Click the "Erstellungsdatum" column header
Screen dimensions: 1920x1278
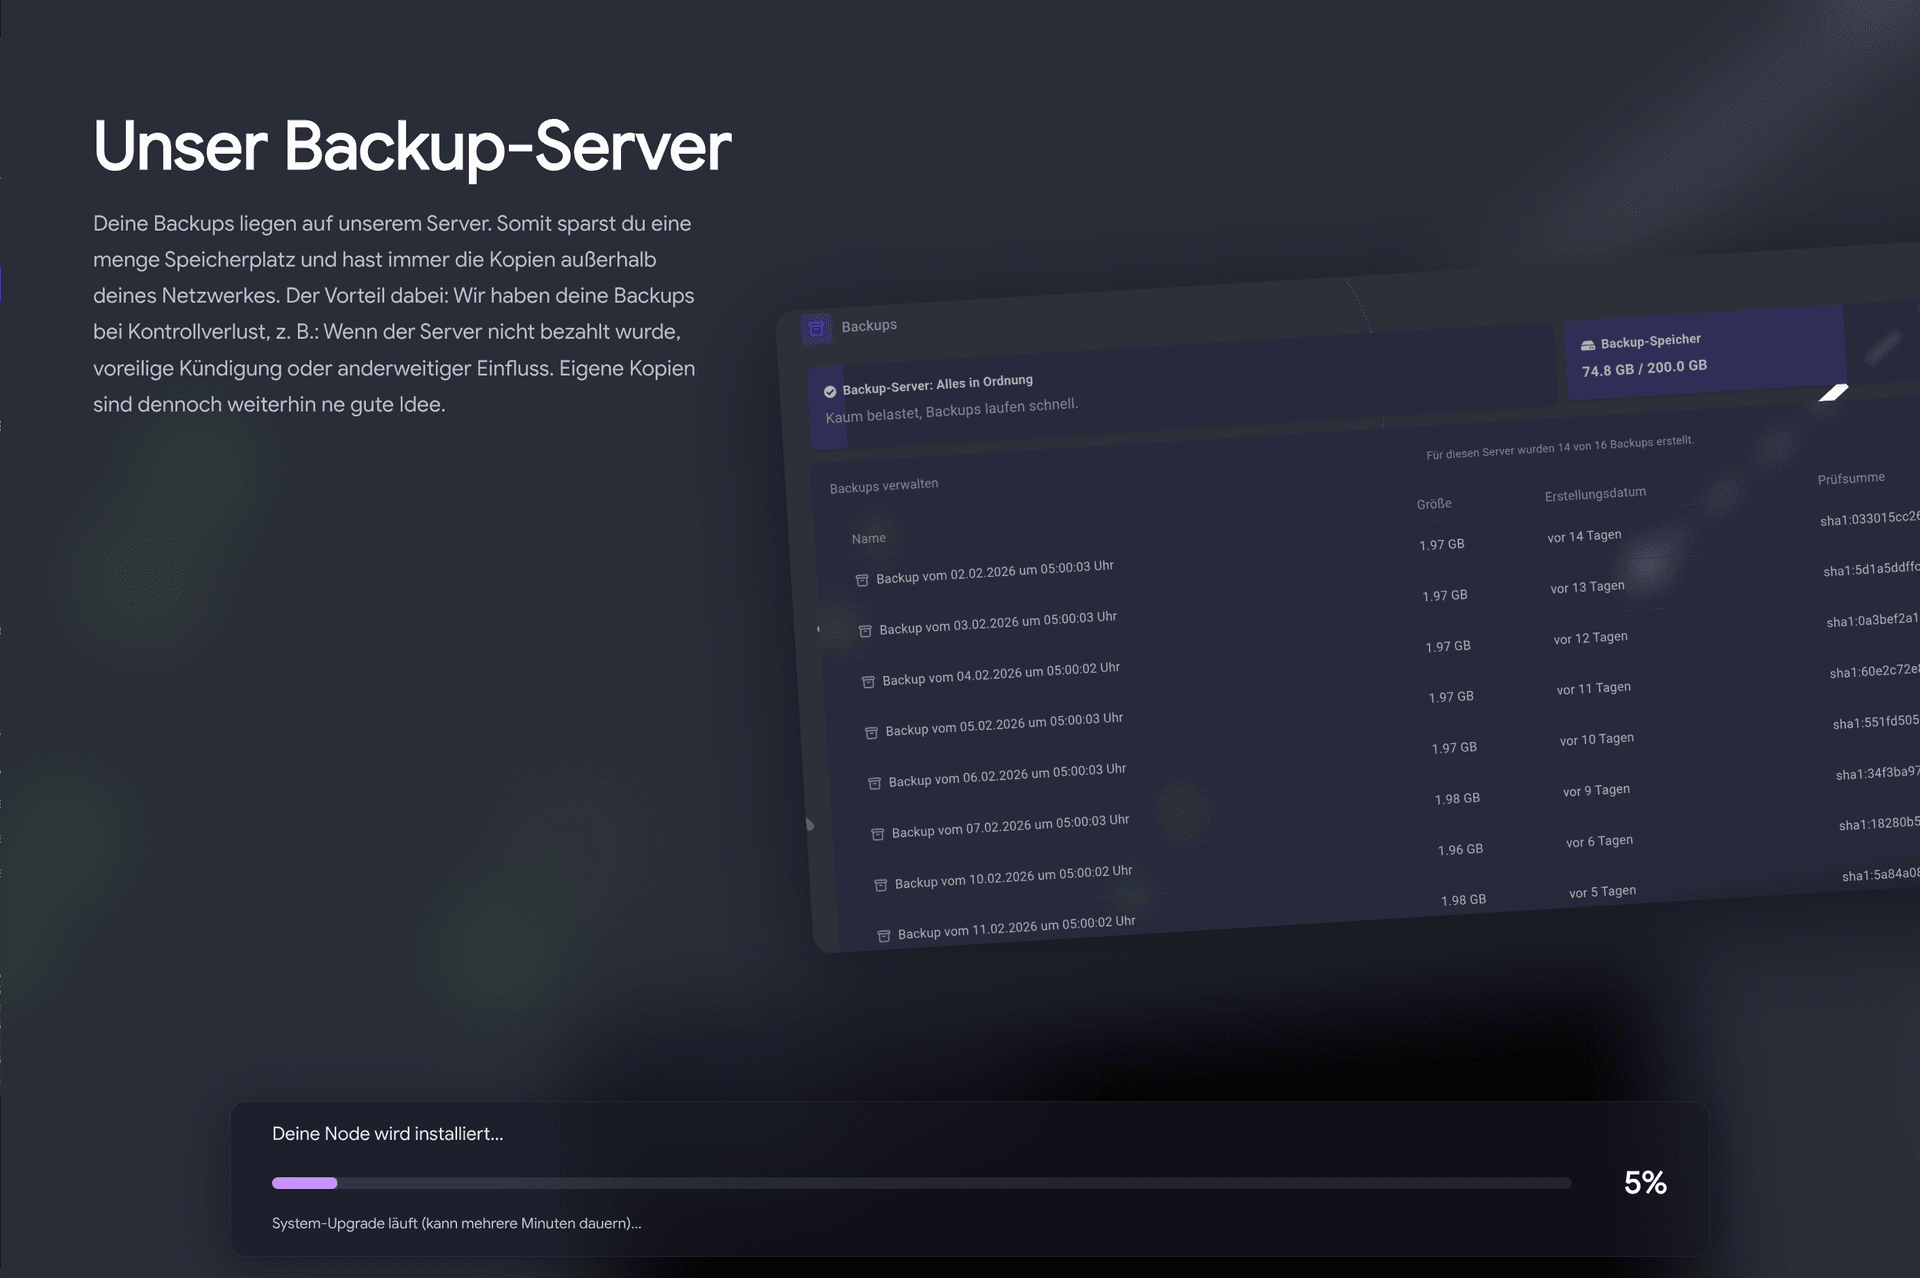(1595, 494)
